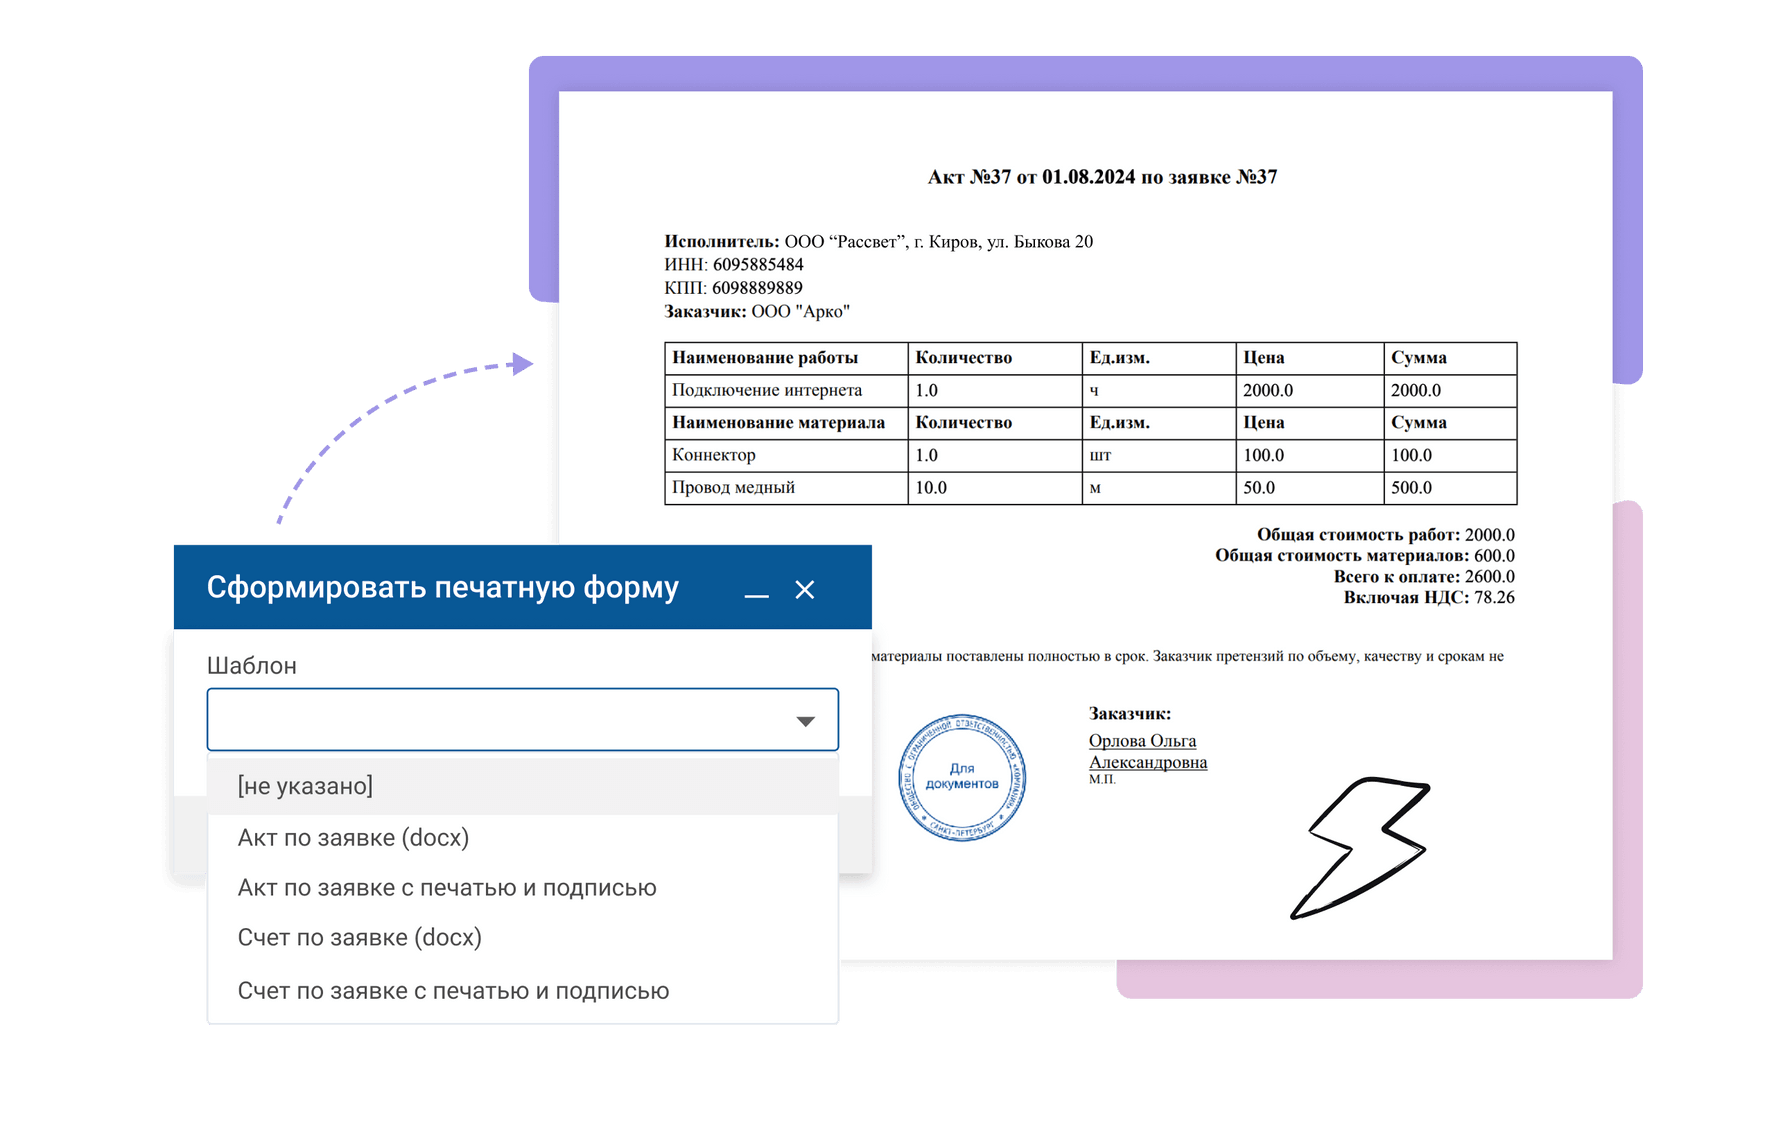The height and width of the screenshot is (1122, 1792).
Task: Select Акт по заявке с печатью и подписью
Action: (x=447, y=888)
